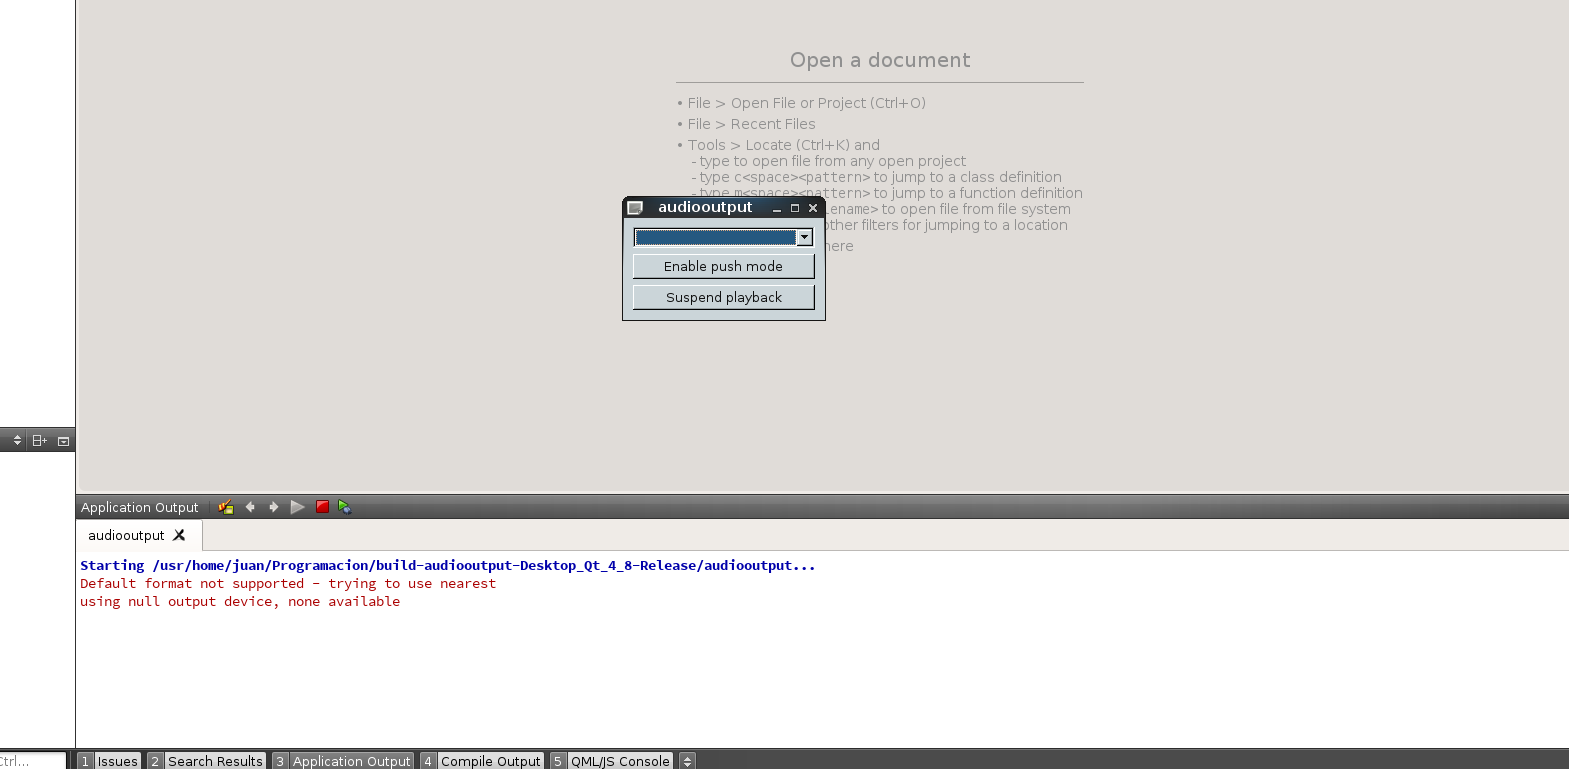Clear the Application Output pane contents
The height and width of the screenshot is (769, 1569).
(x=226, y=507)
